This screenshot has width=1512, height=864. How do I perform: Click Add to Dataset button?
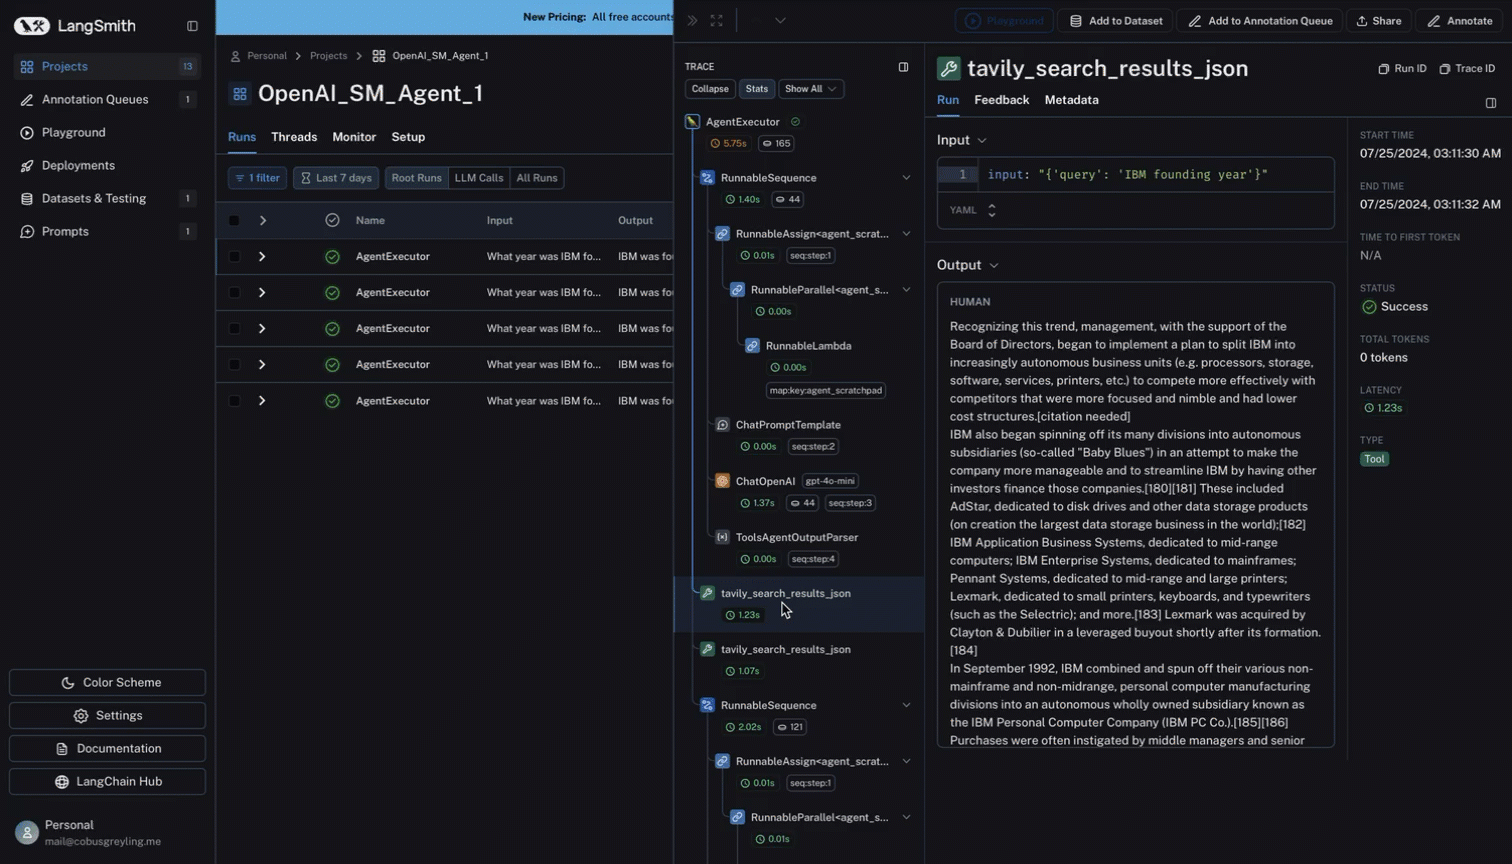(x=1115, y=21)
